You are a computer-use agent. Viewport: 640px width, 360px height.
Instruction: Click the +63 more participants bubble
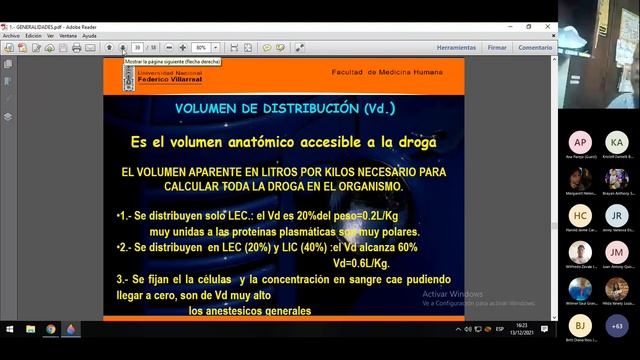click(x=617, y=326)
